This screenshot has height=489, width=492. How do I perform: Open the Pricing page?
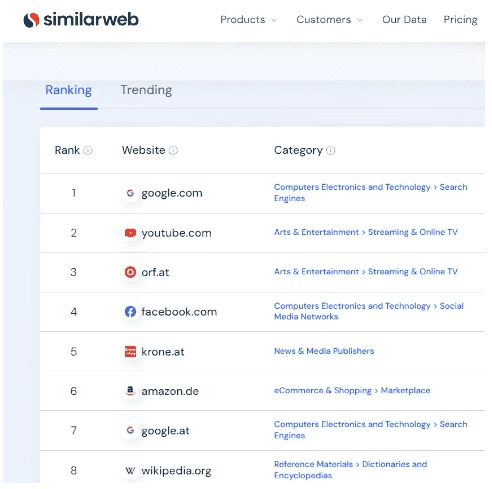coord(460,20)
